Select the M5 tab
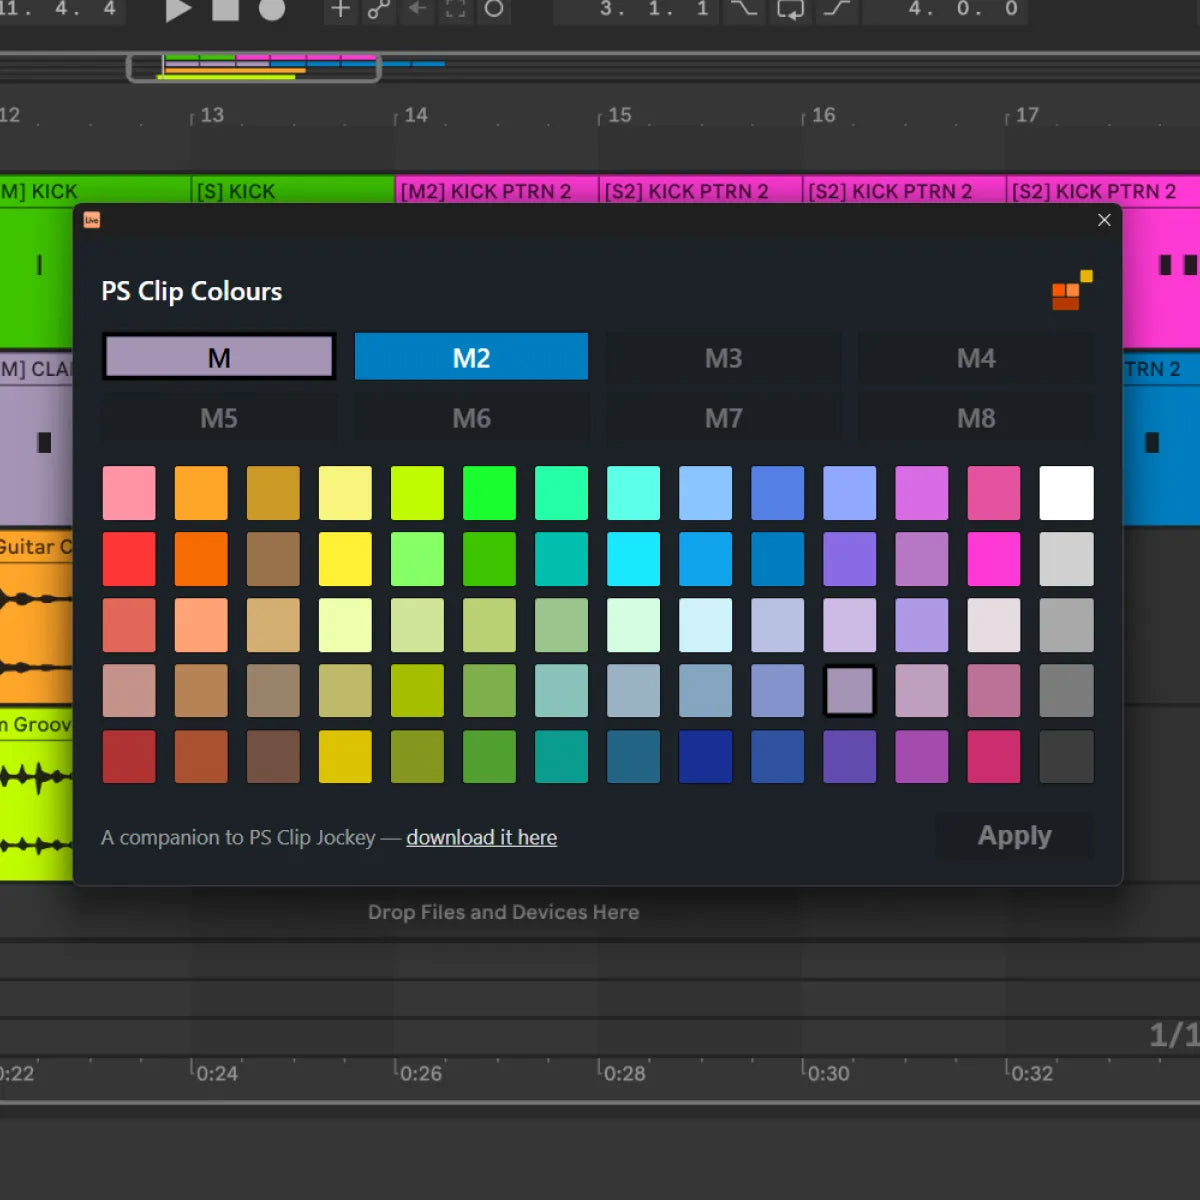This screenshot has width=1200, height=1200. tap(219, 418)
